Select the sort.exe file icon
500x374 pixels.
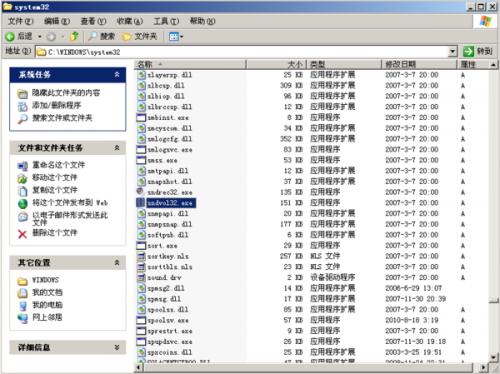(141, 246)
